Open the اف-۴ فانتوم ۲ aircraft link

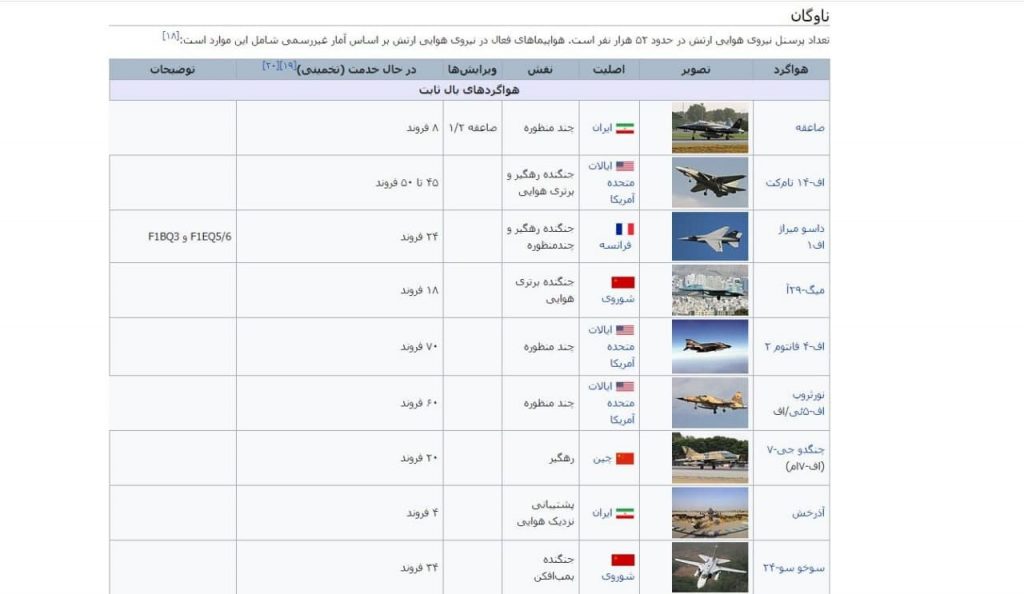point(795,347)
